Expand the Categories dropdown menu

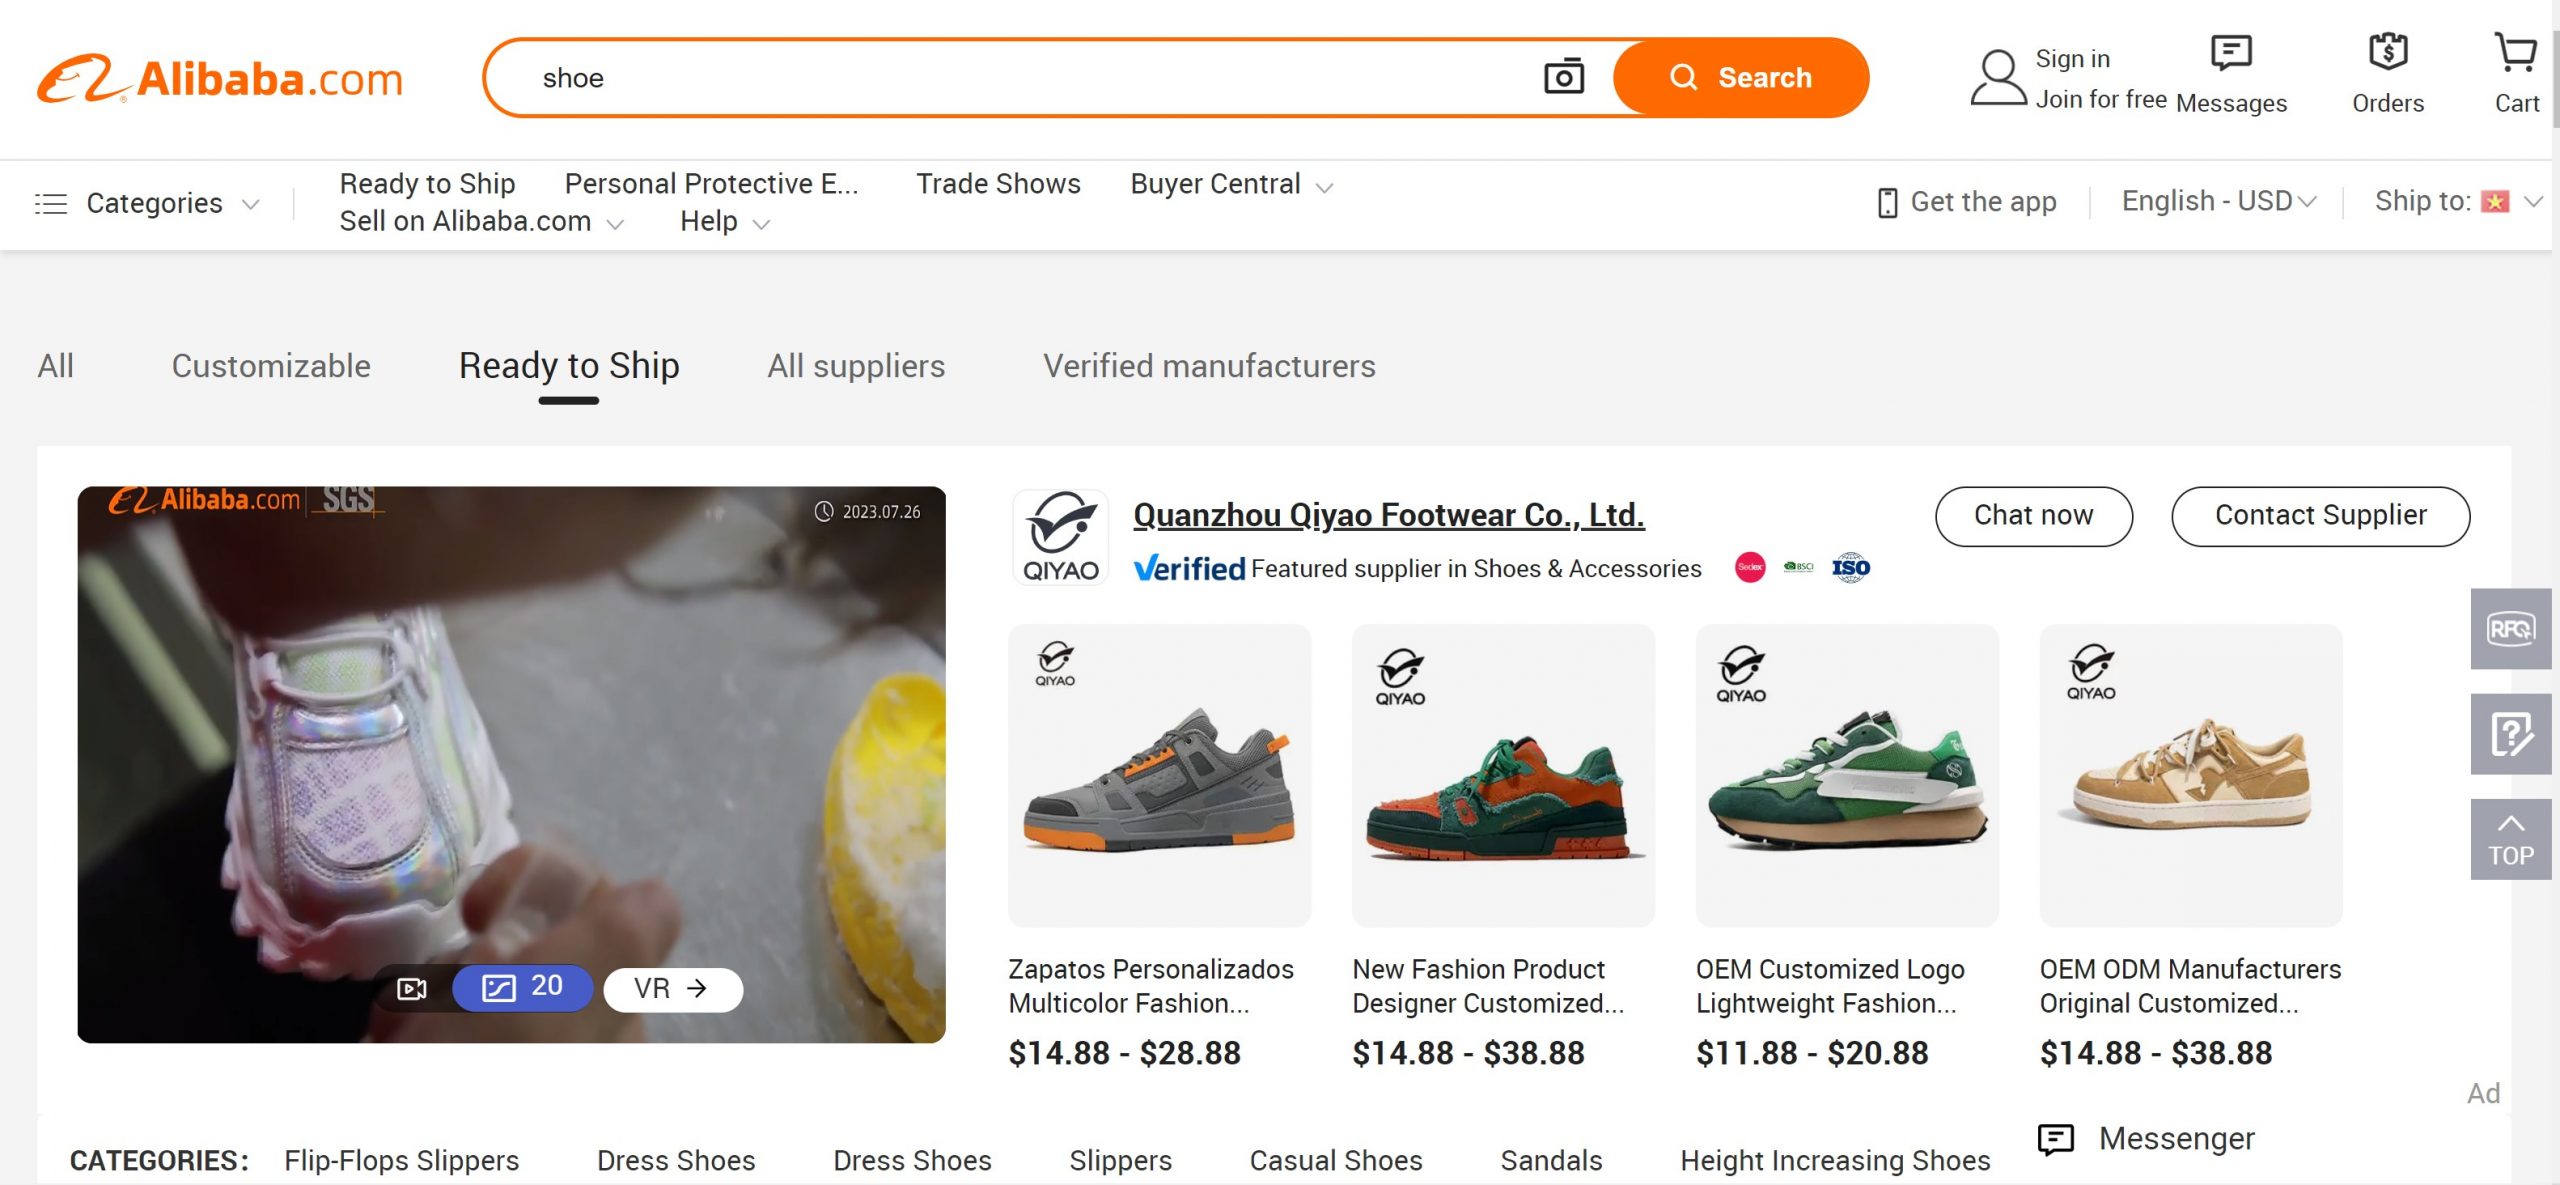[148, 203]
